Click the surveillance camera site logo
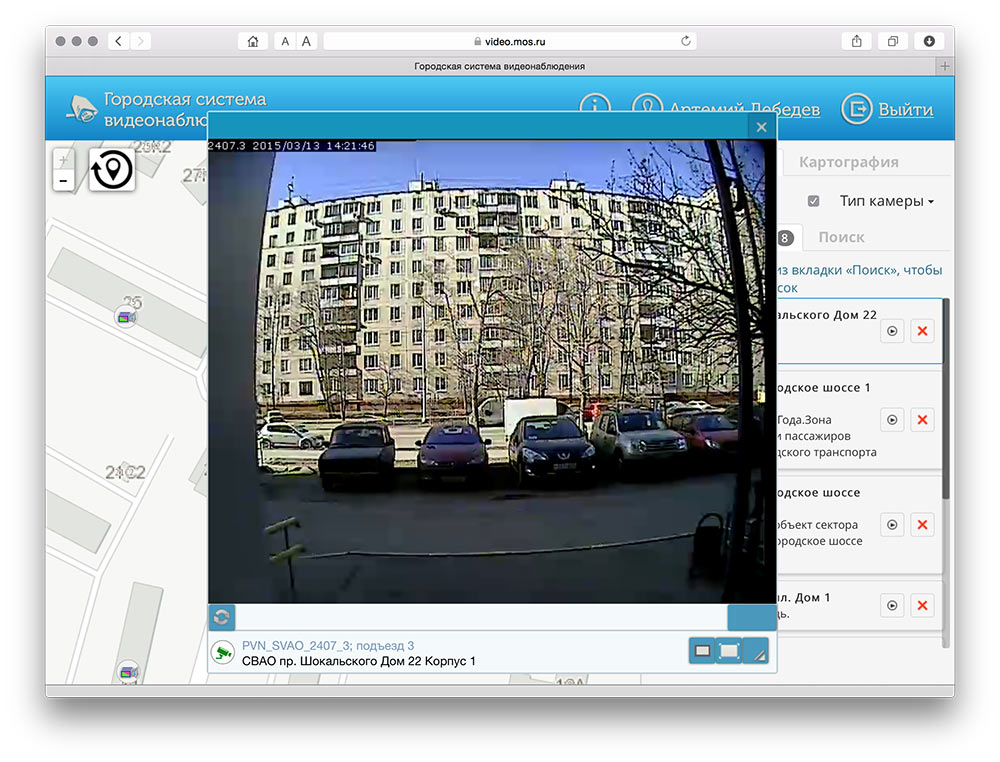 [82, 108]
